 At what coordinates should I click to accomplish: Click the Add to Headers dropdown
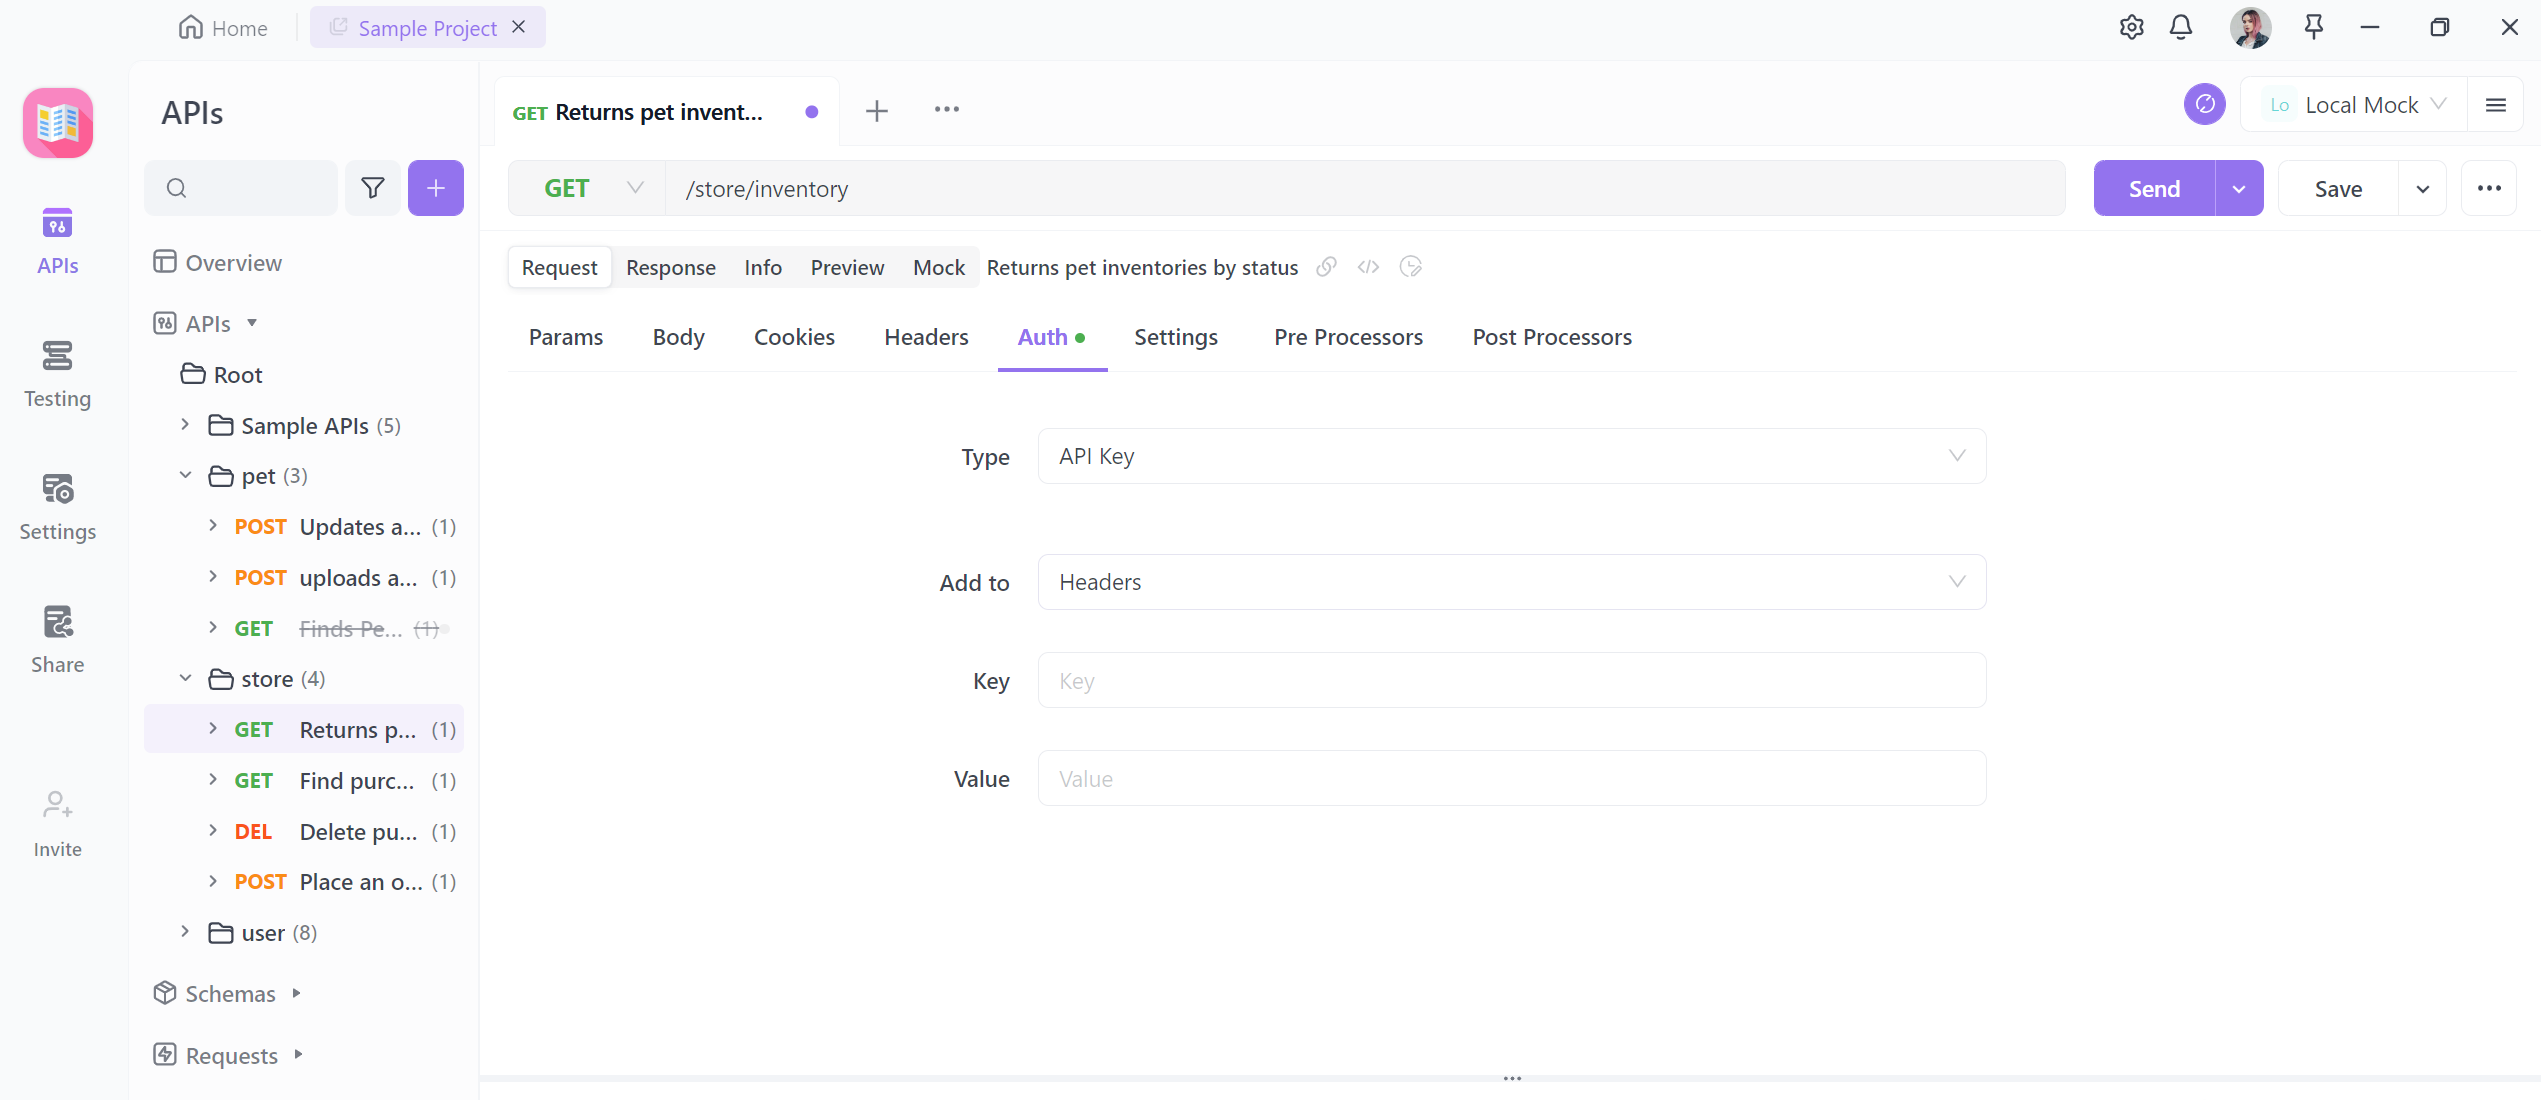point(1510,582)
